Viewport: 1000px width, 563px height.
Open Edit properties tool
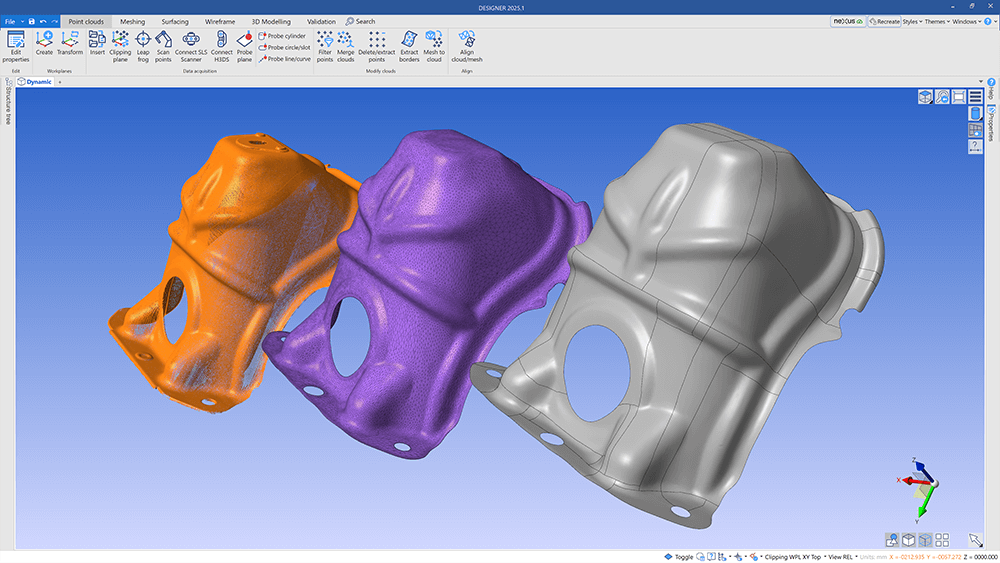coord(15,47)
